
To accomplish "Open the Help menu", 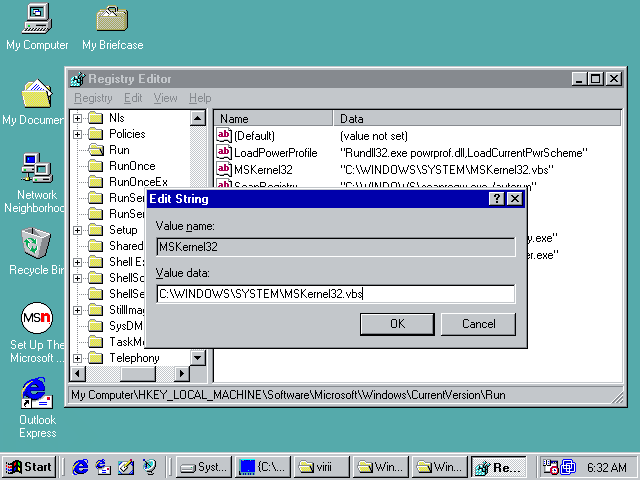I will pos(200,98).
